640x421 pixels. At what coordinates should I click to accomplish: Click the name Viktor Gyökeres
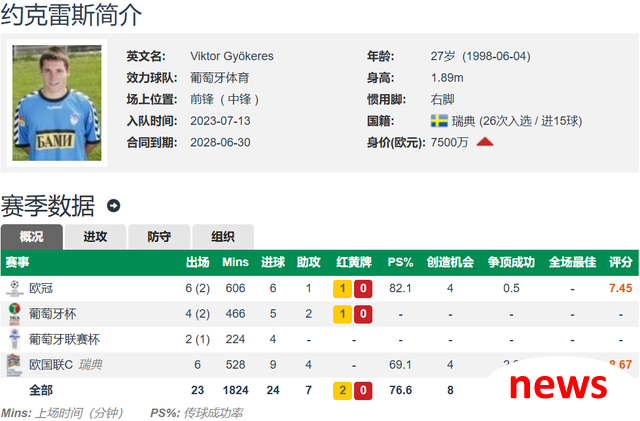coord(232,56)
